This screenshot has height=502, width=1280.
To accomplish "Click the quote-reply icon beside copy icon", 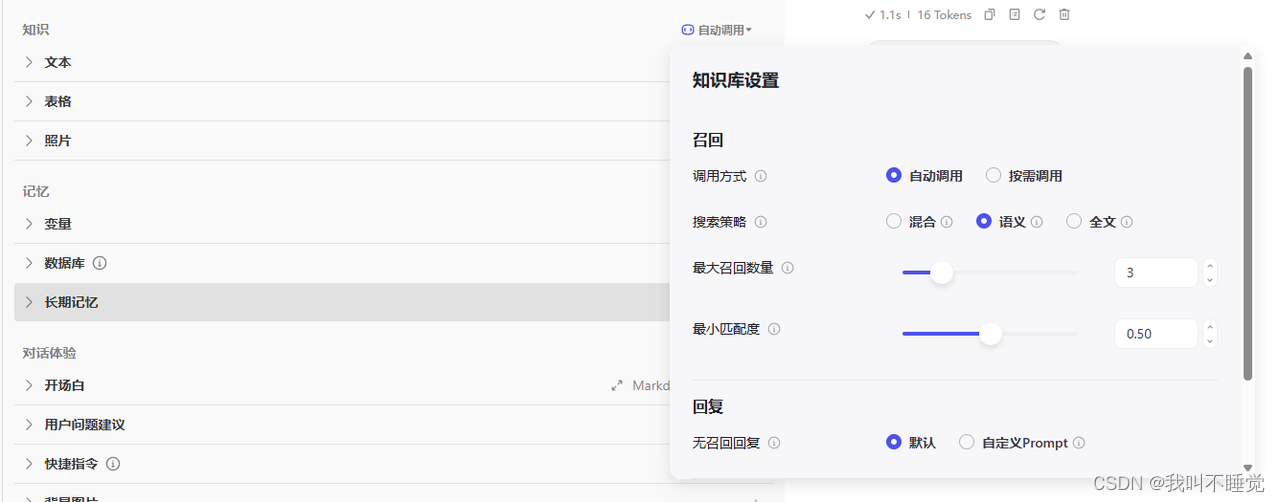I will click(1014, 15).
